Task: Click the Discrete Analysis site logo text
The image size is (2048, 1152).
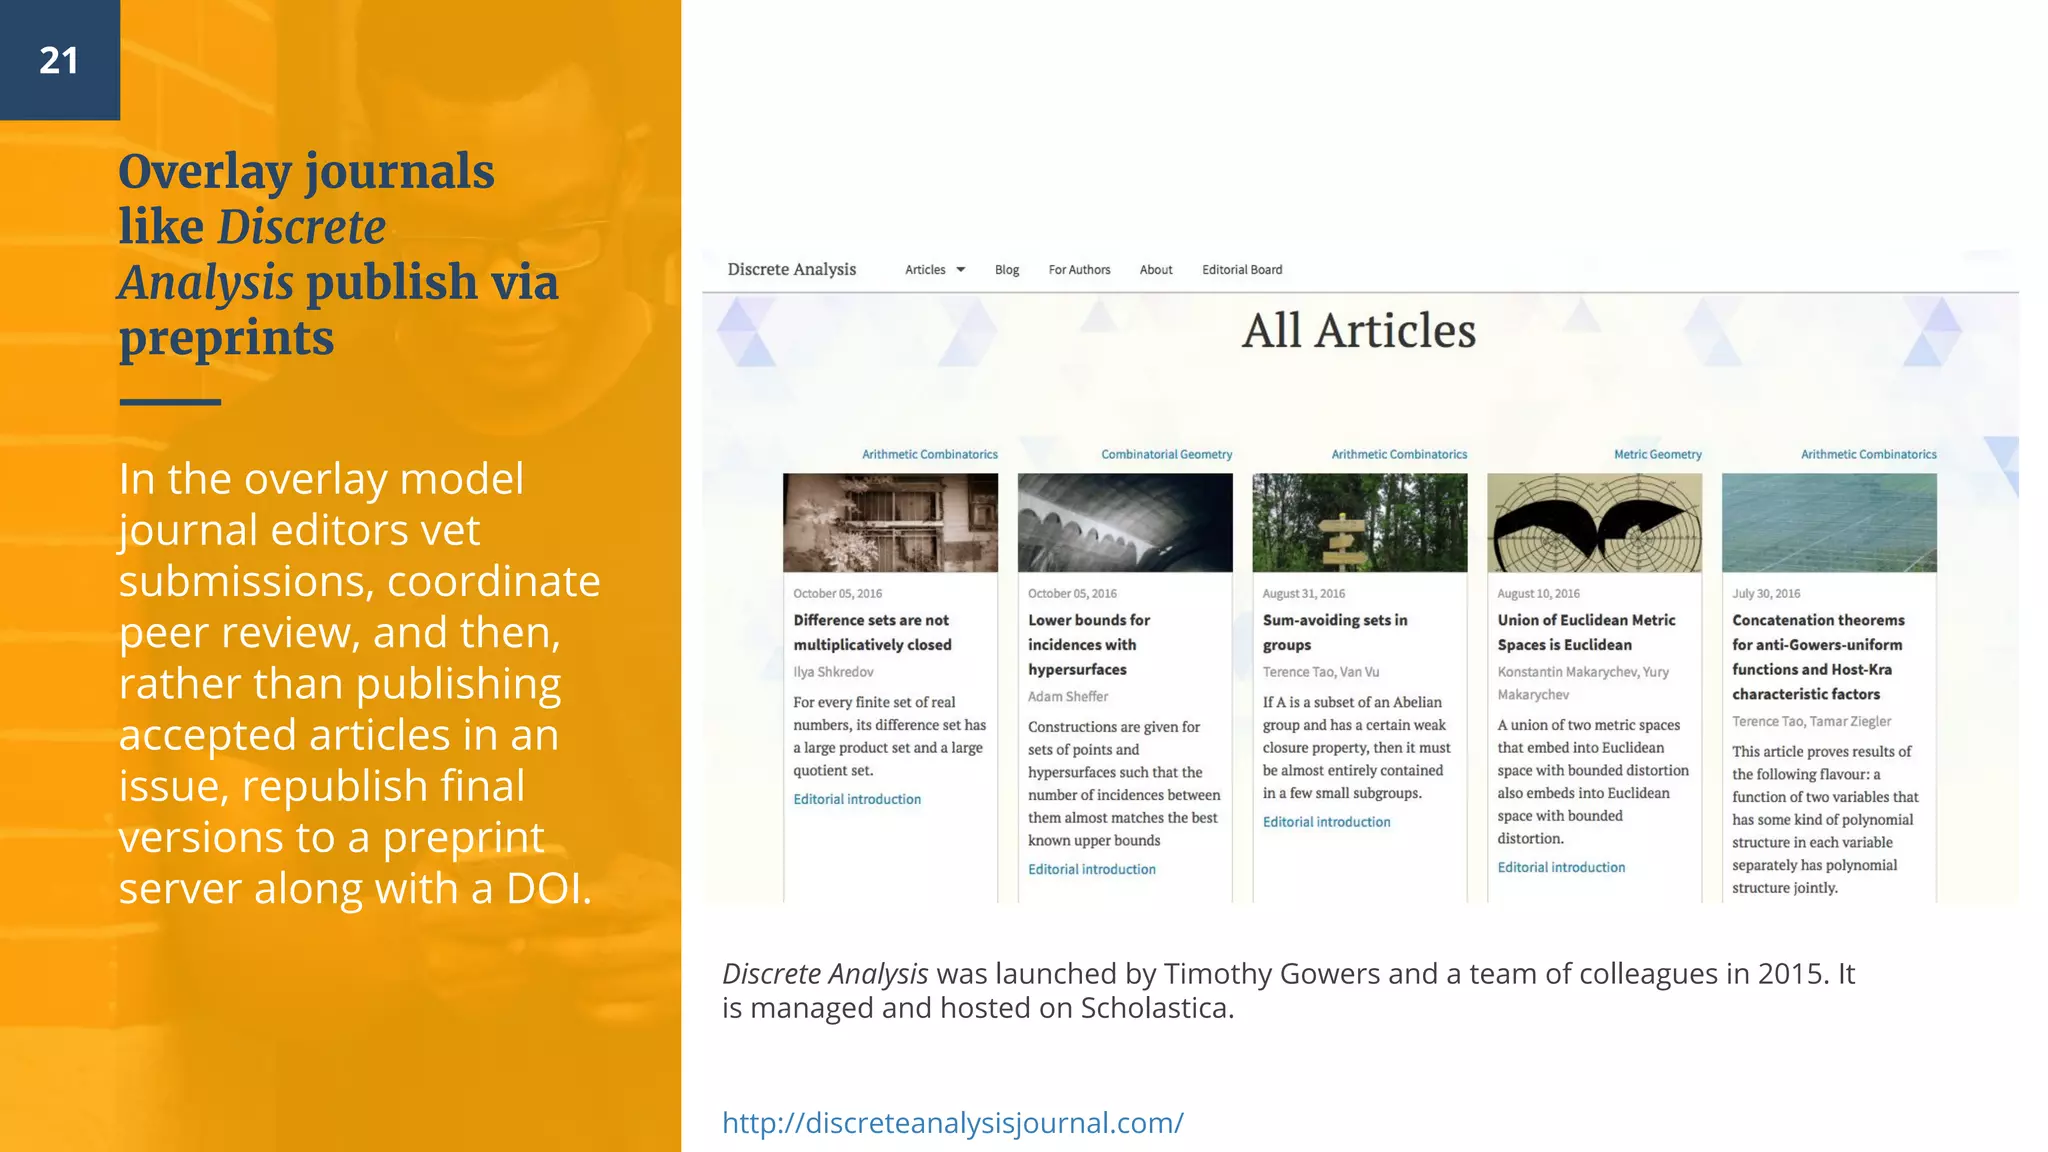Action: coord(792,269)
